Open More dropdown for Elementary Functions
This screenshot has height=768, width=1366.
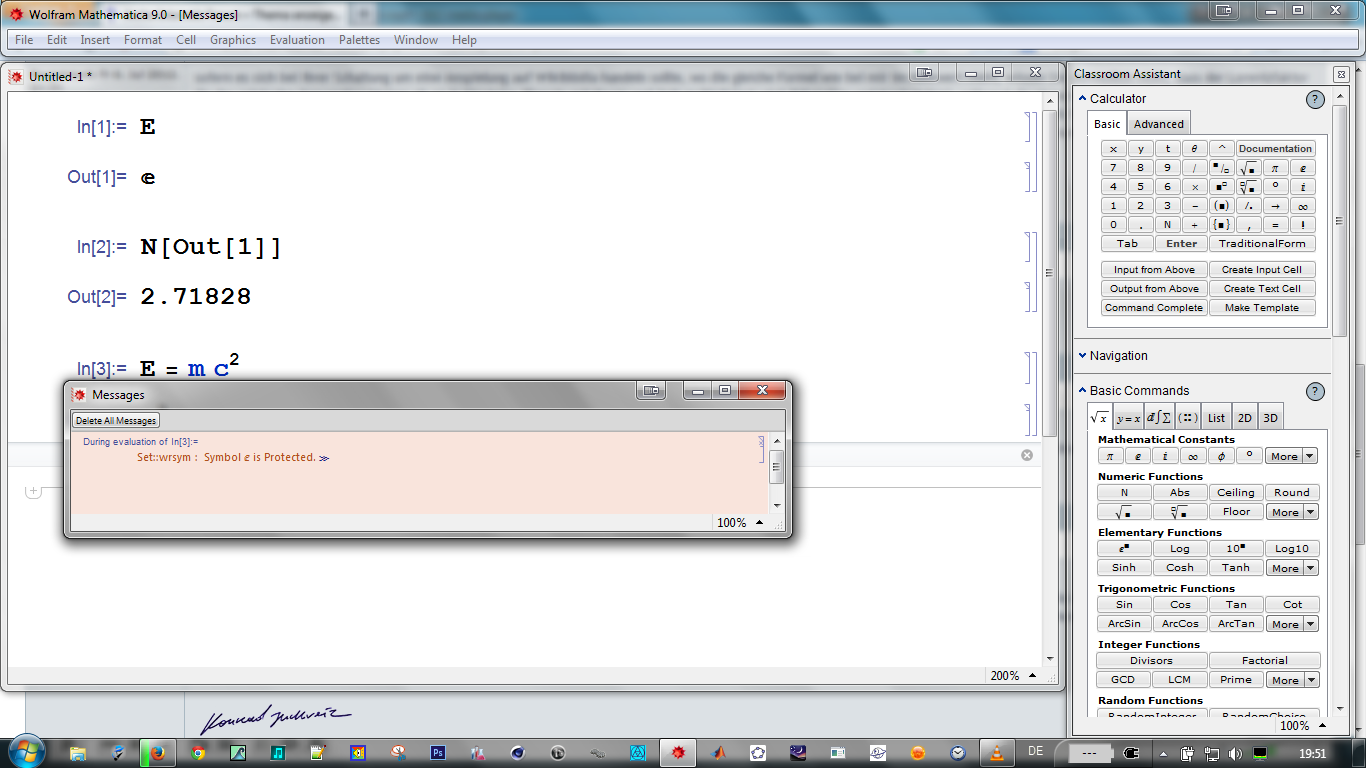tap(1292, 568)
